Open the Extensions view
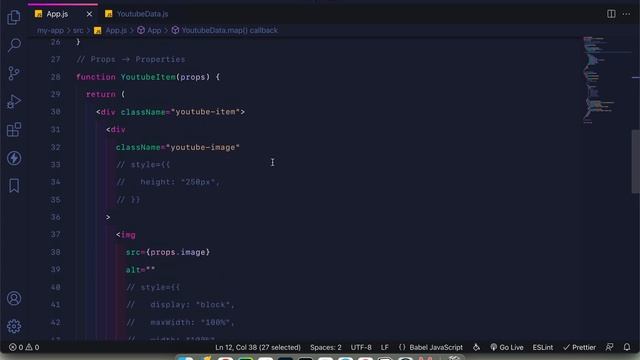The width and height of the screenshot is (640, 360). click(14, 130)
